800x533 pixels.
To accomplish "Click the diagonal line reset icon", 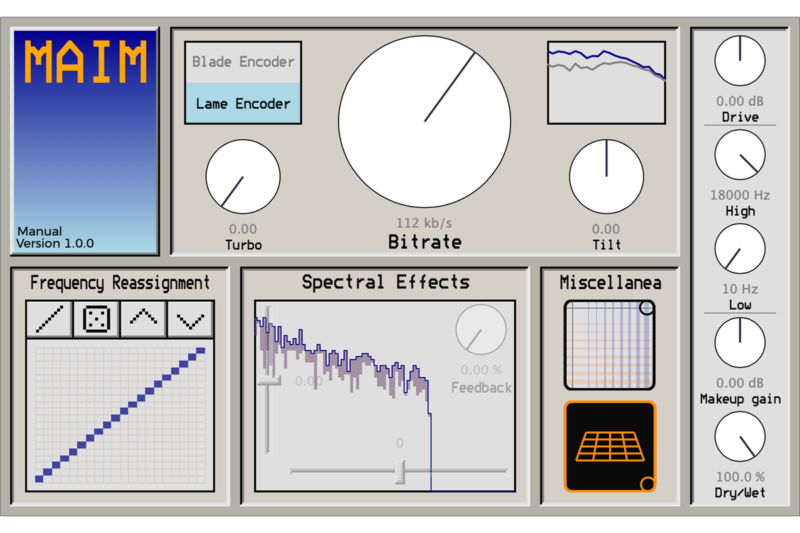I will (x=52, y=320).
